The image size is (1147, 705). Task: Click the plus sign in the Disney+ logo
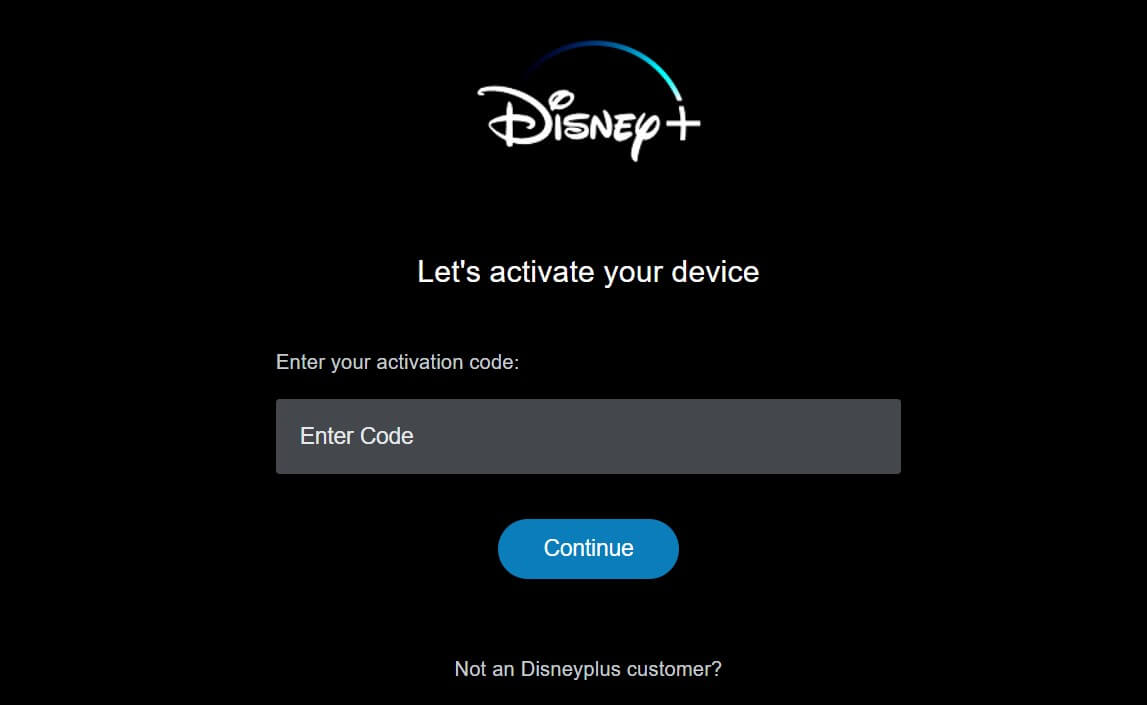[x=682, y=123]
